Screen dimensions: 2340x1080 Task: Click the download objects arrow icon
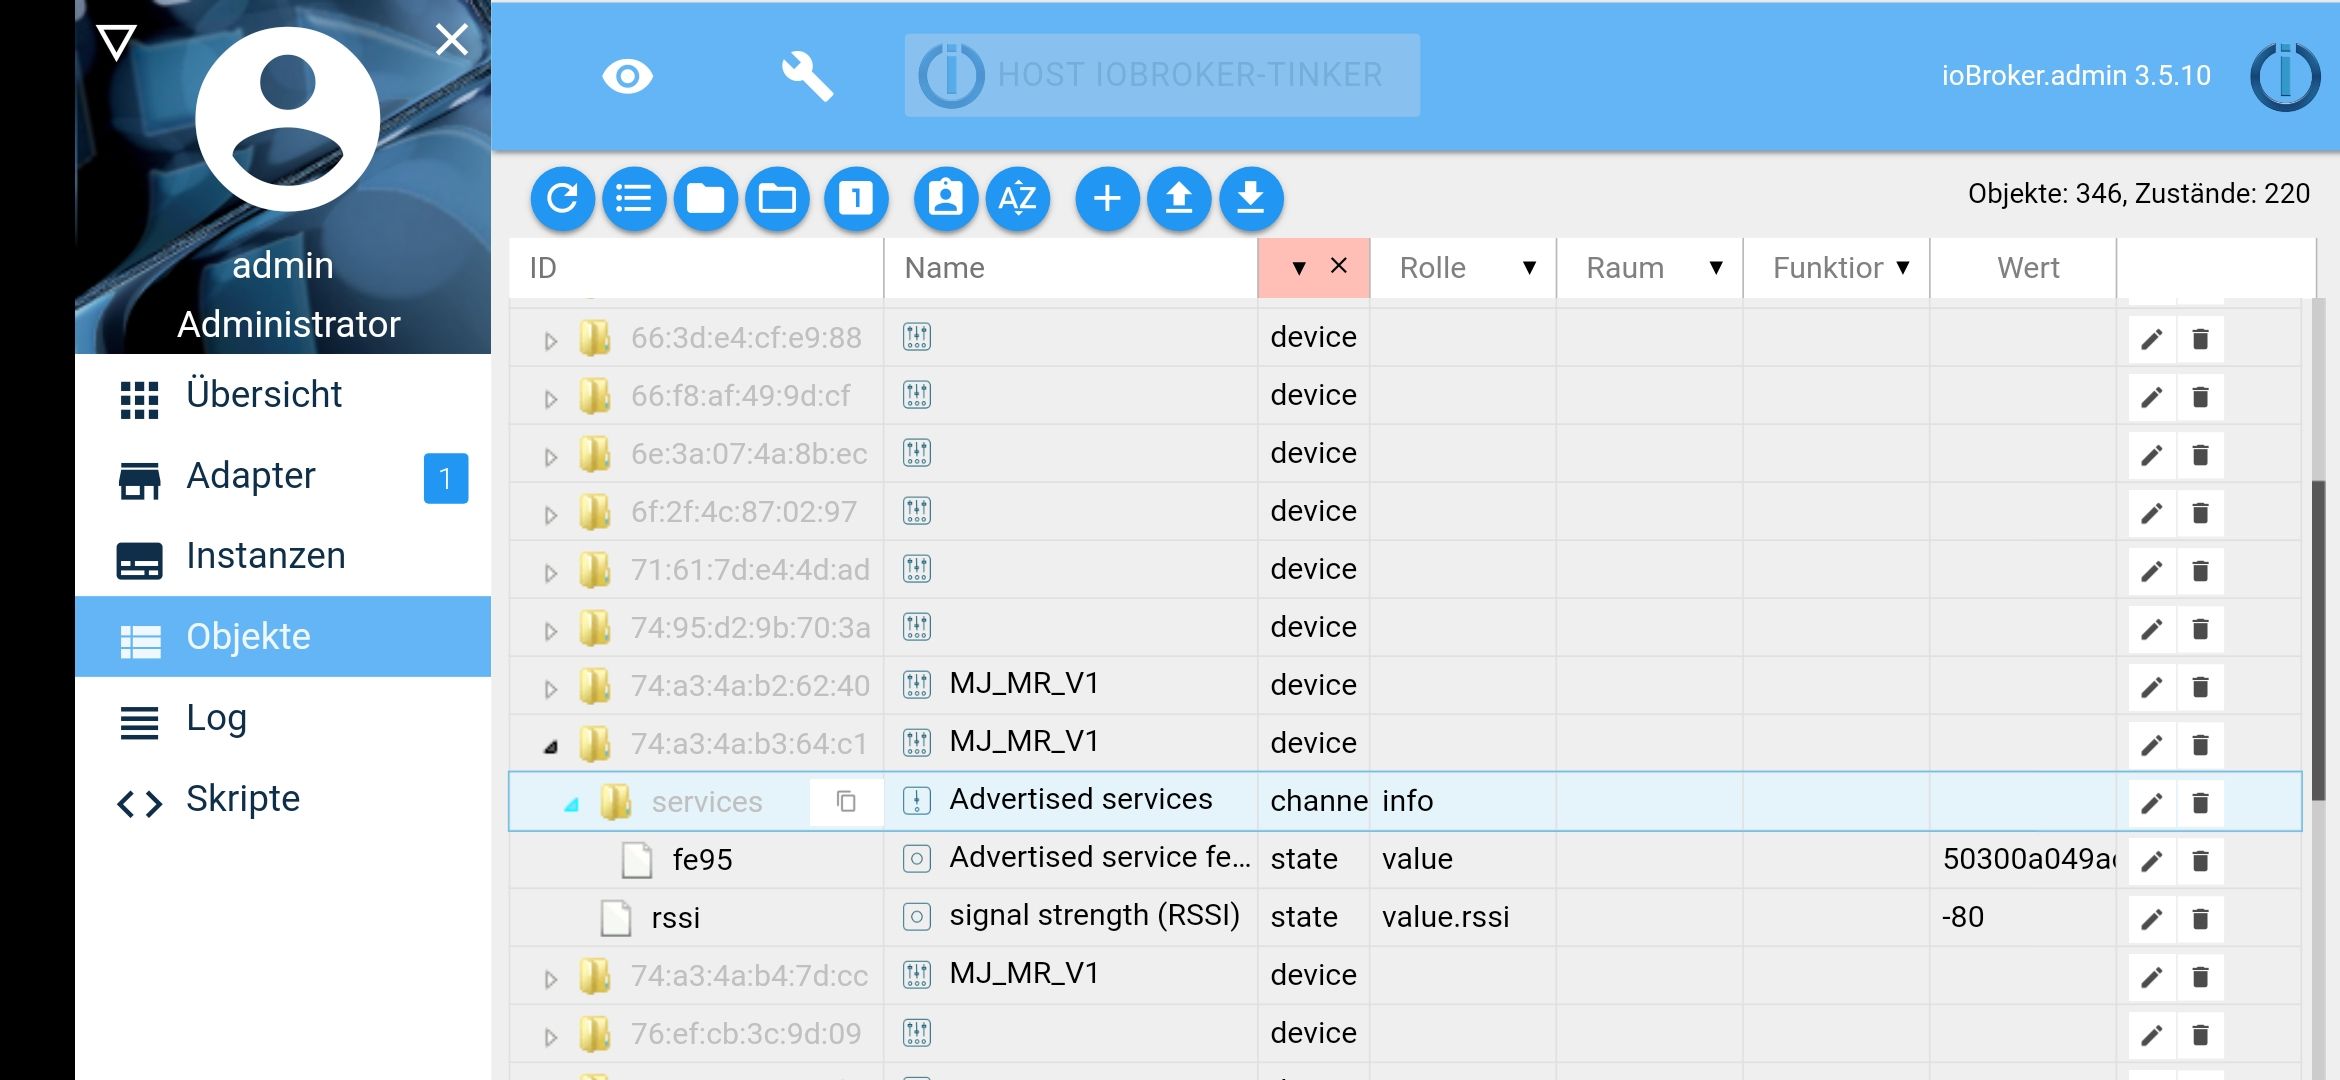coord(1251,198)
